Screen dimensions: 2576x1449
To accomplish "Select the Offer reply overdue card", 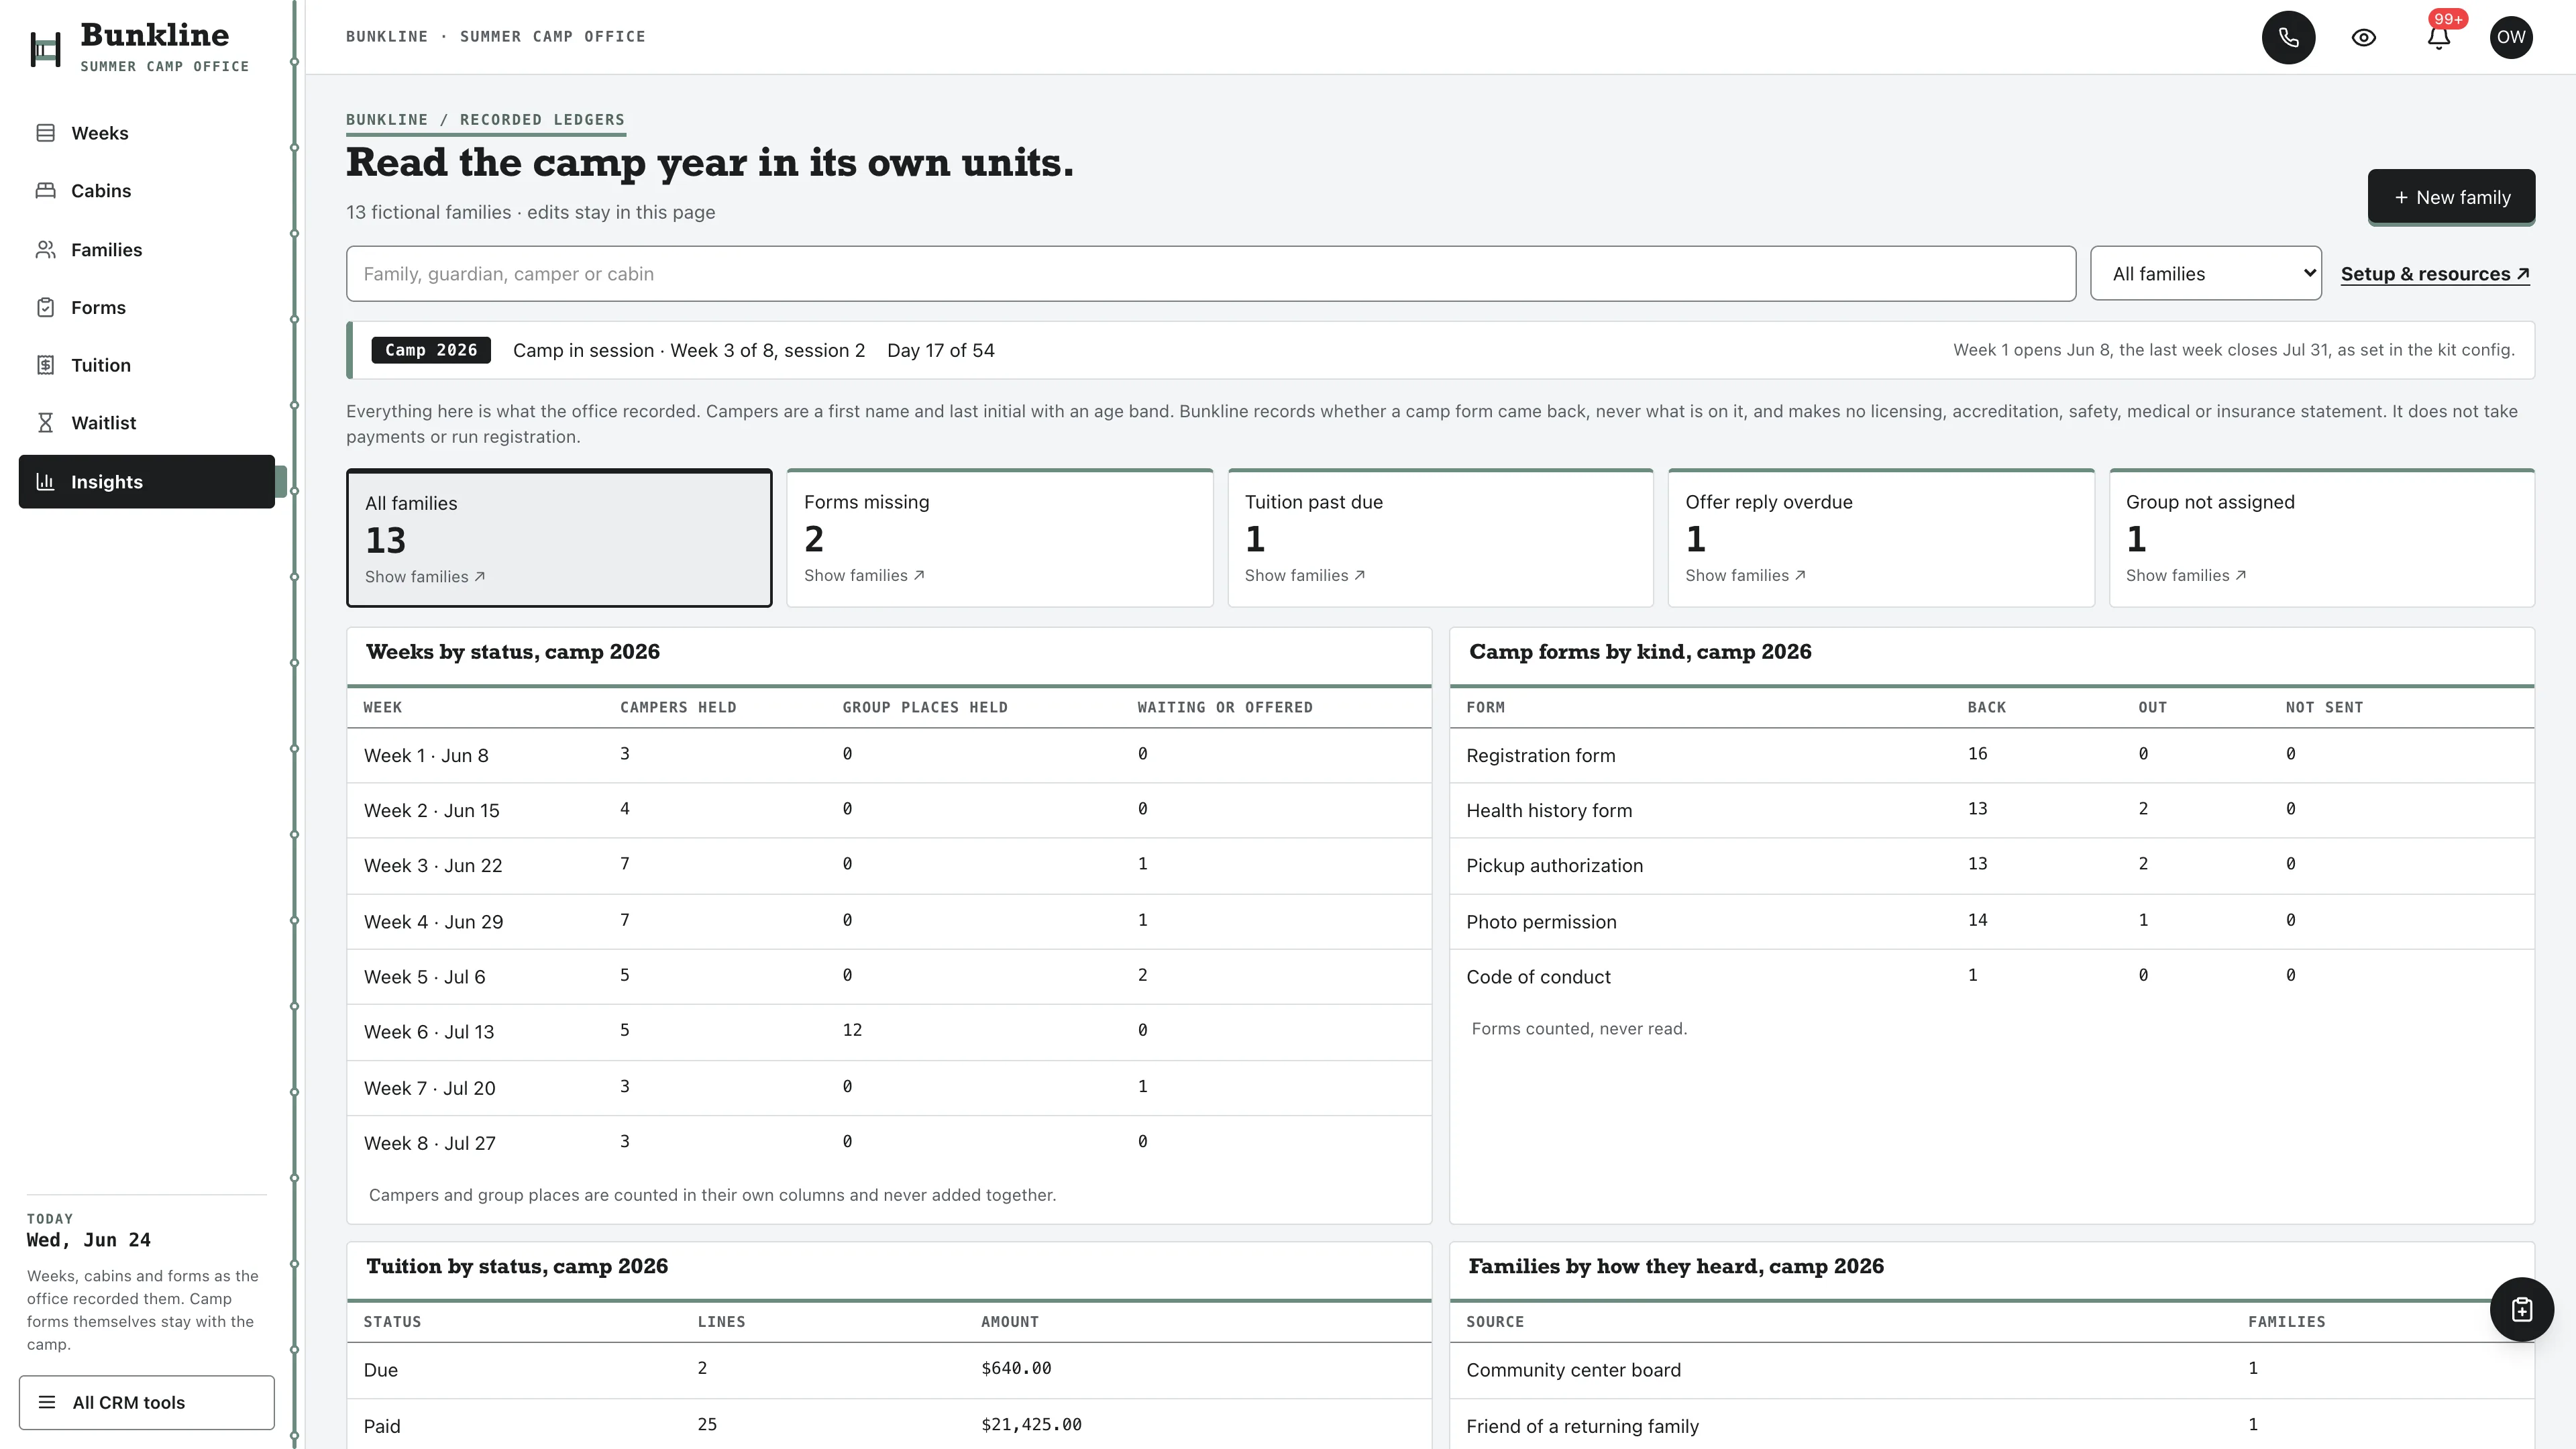I will coord(1881,538).
